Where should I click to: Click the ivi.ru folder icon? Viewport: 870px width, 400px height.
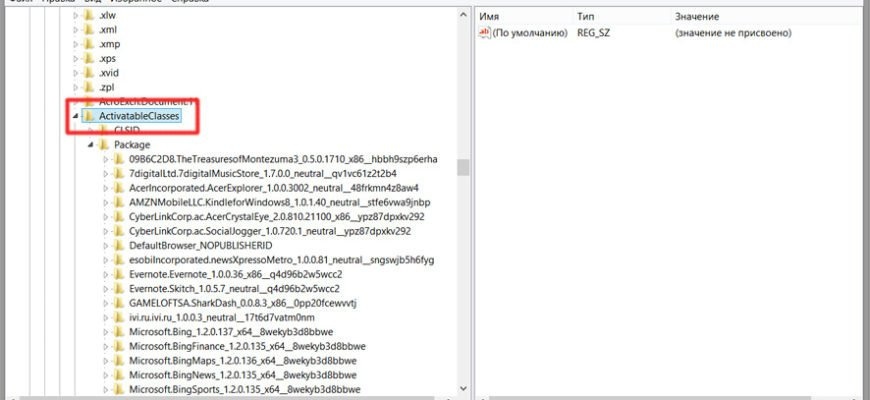pyautogui.click(x=119, y=318)
